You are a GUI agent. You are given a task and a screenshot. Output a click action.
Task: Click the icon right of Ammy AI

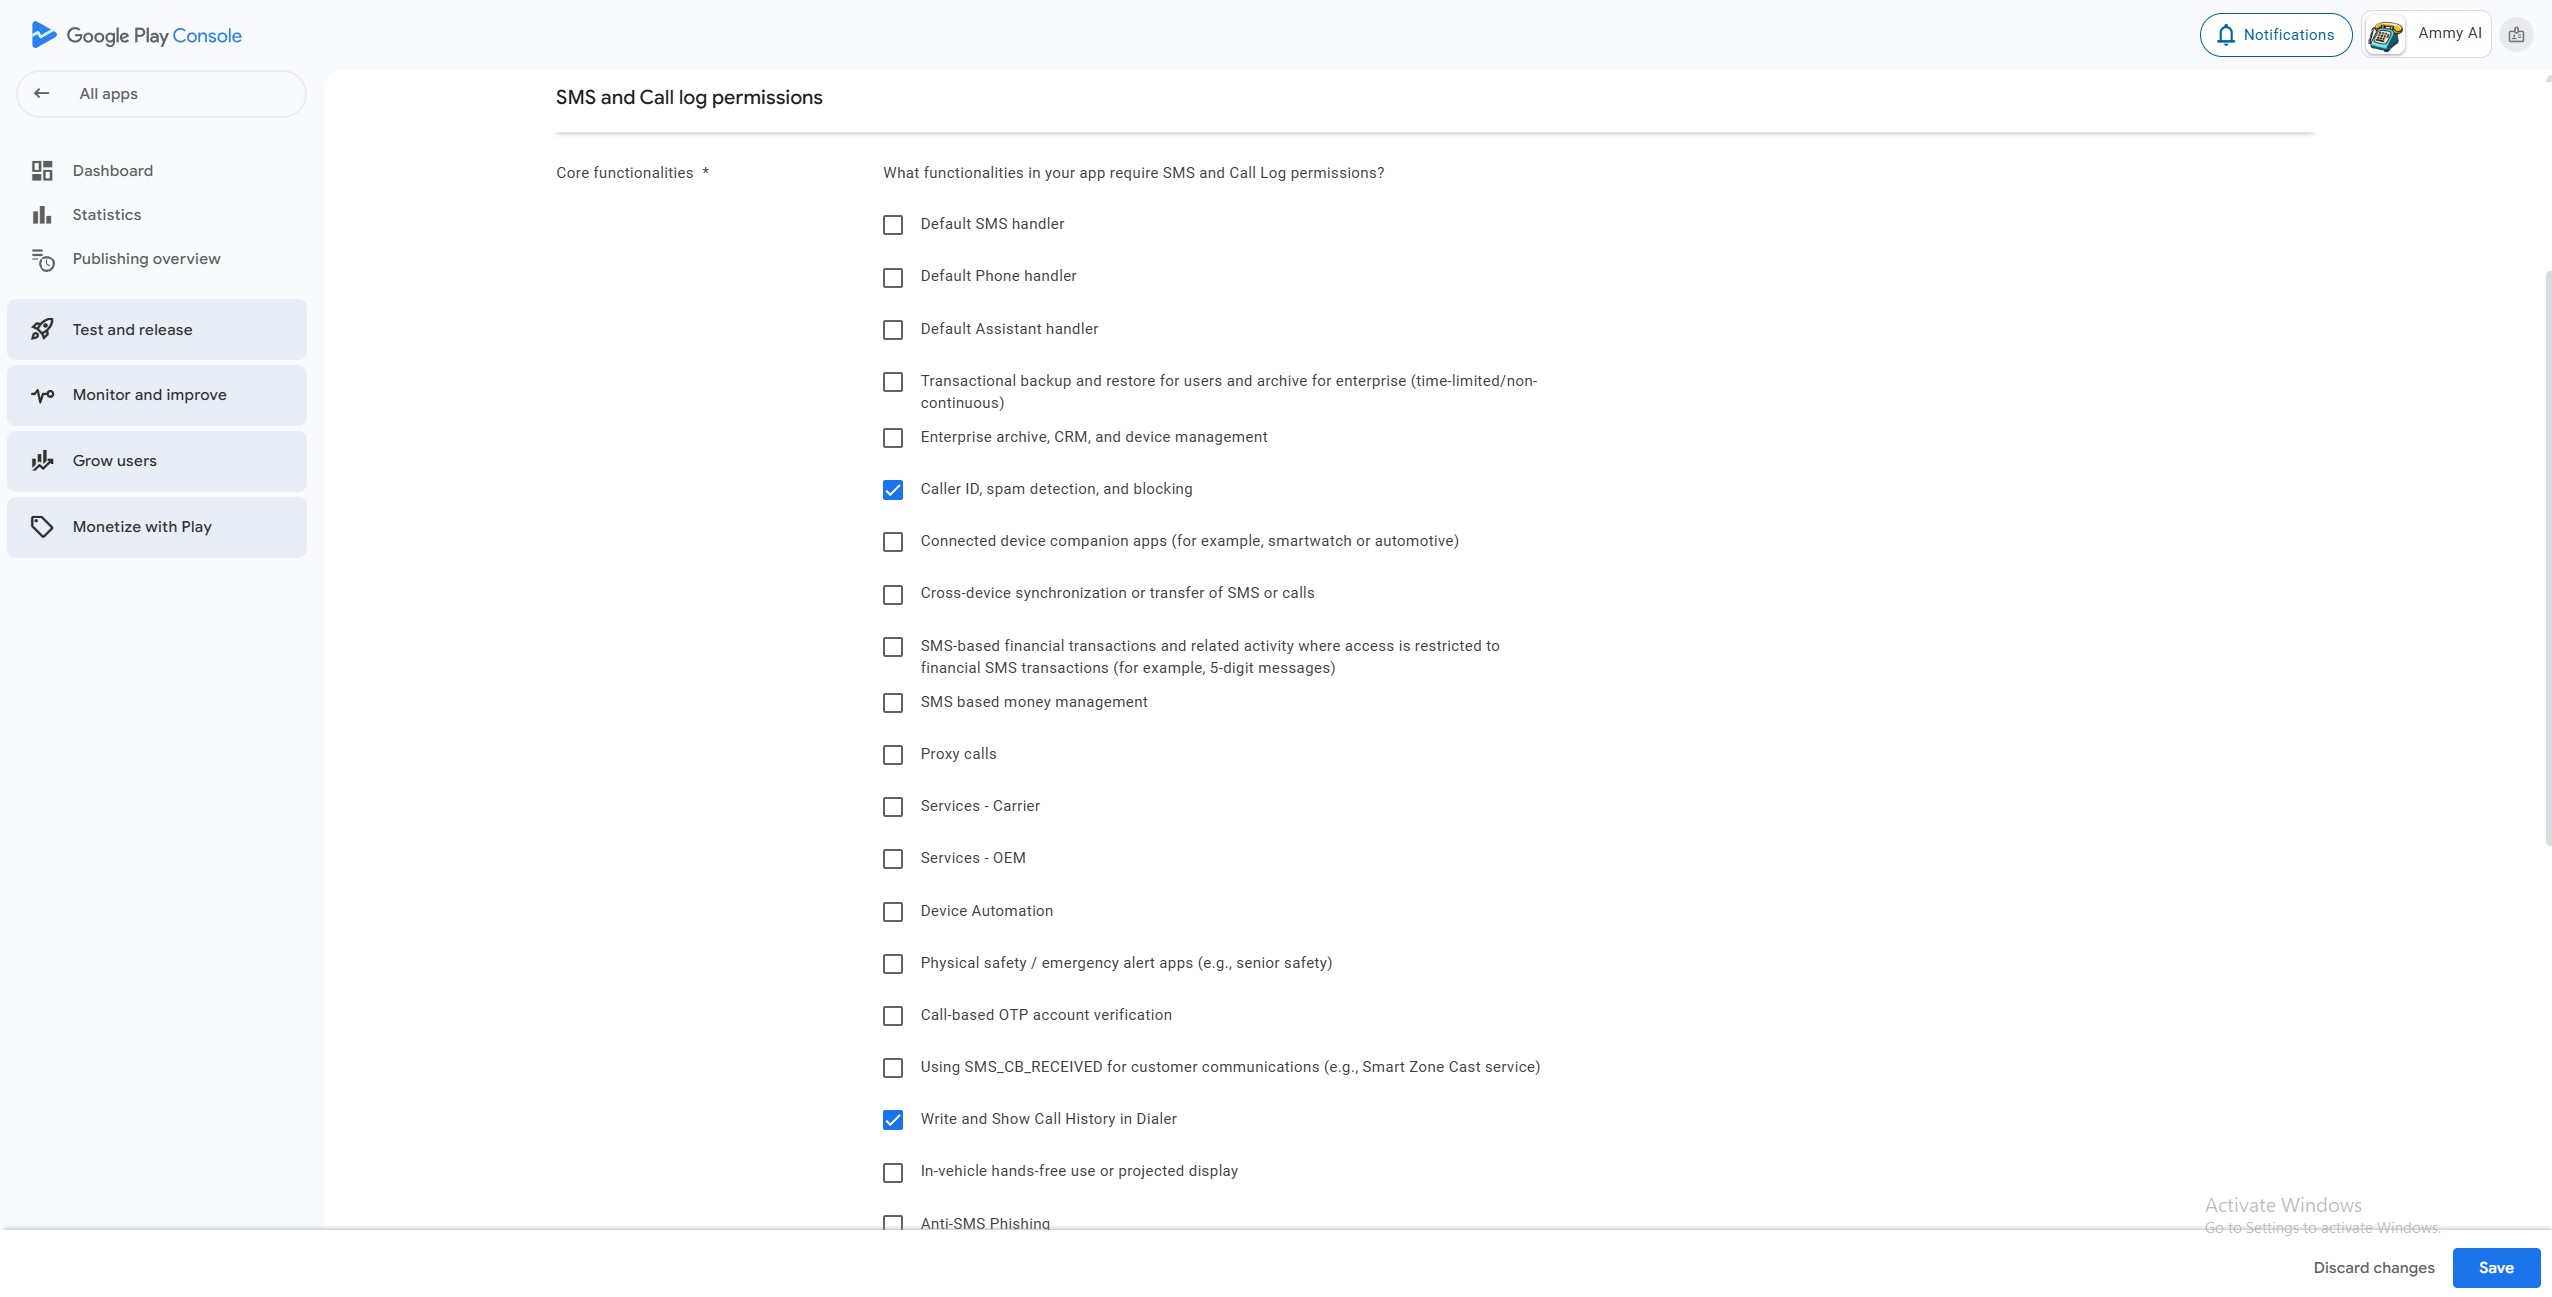[2516, 35]
